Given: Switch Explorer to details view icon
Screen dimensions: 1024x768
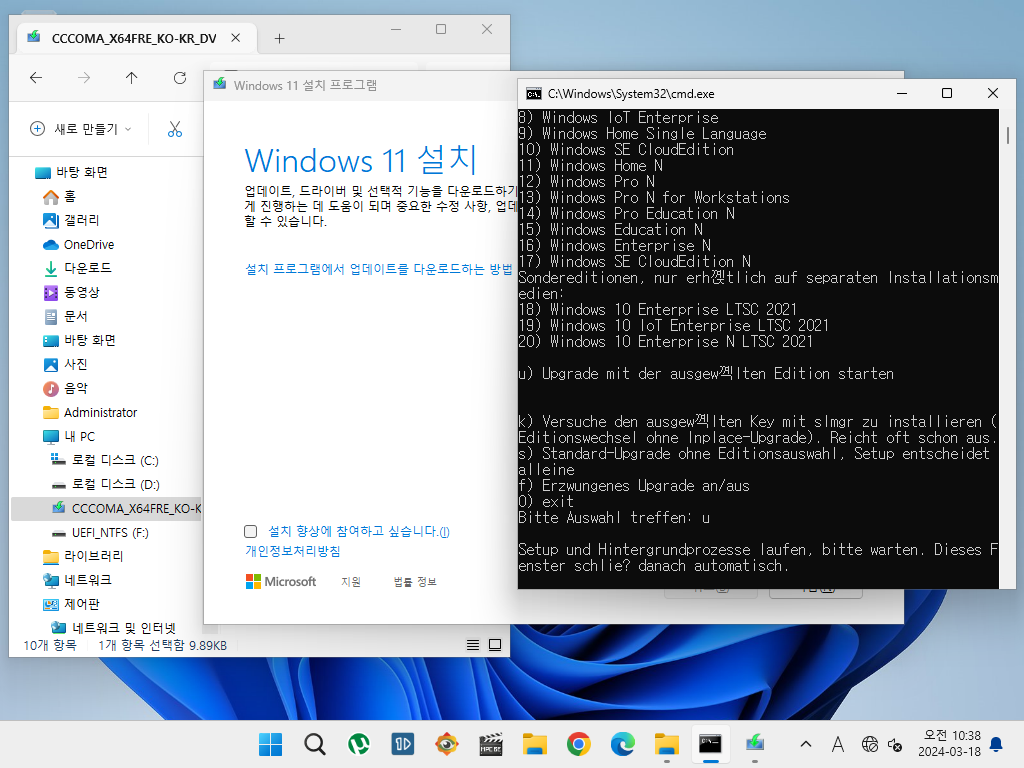Looking at the screenshot, I should [x=473, y=645].
